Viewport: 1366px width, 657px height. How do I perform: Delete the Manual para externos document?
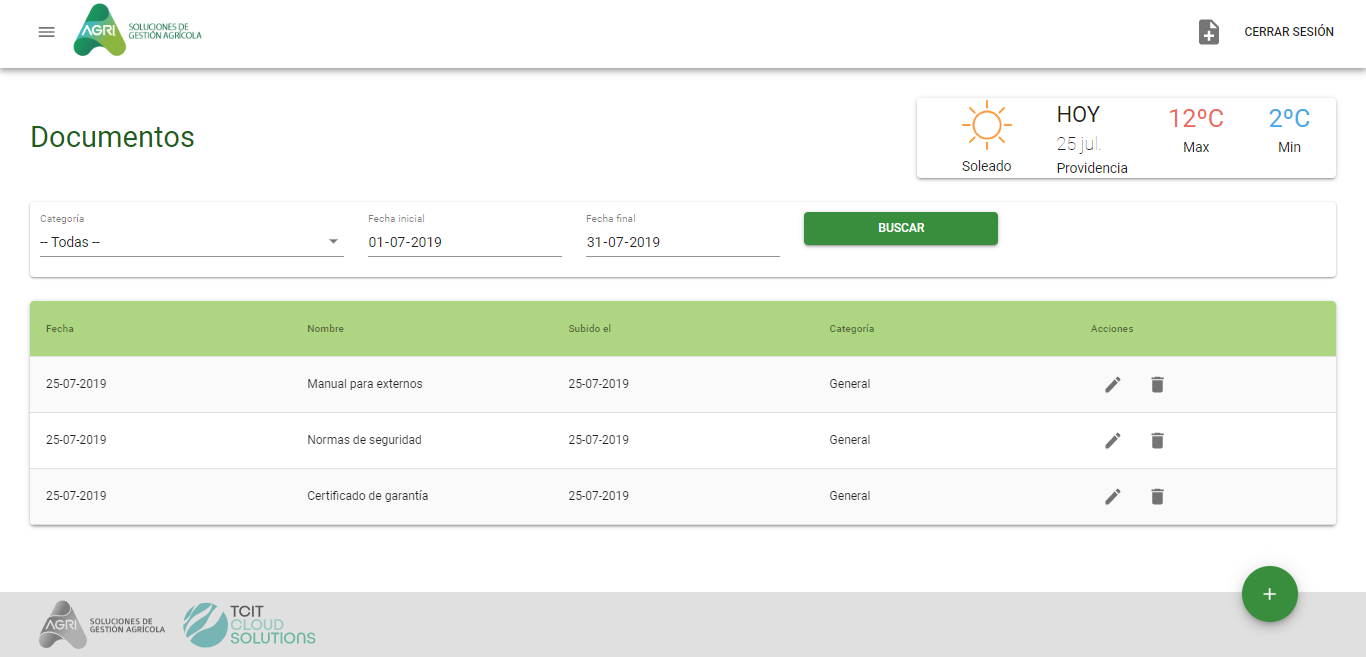[1157, 384]
